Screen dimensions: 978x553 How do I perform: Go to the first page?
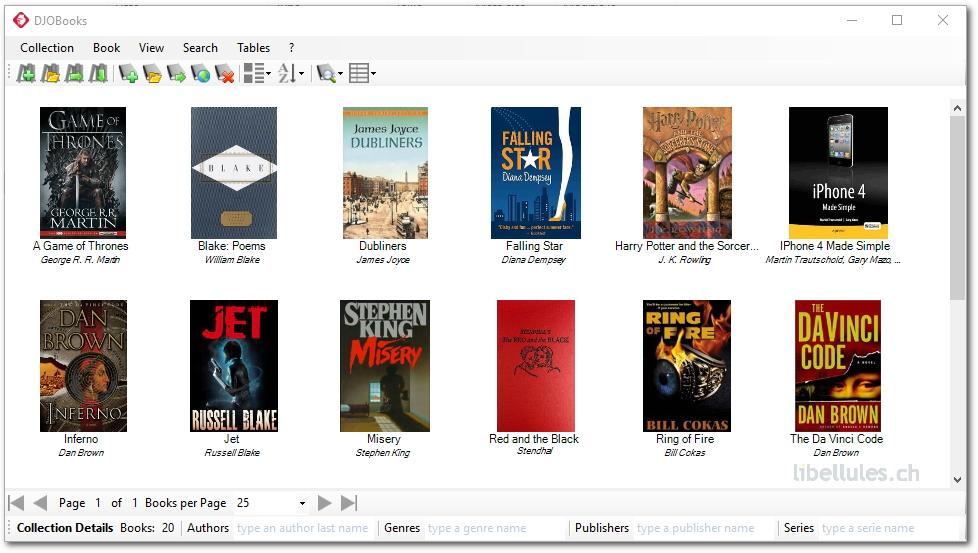click(x=17, y=503)
